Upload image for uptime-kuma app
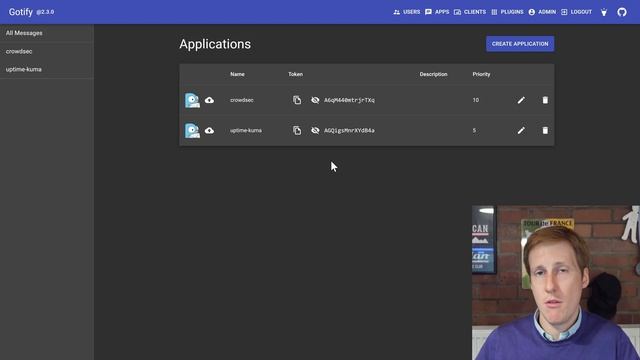Viewport: 640px width, 360px height. (x=209, y=131)
